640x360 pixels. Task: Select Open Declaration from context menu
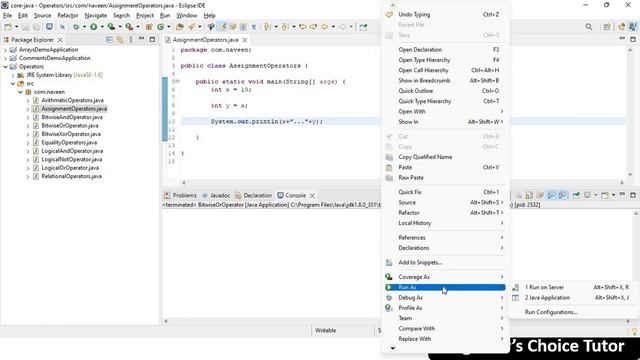(x=420, y=49)
